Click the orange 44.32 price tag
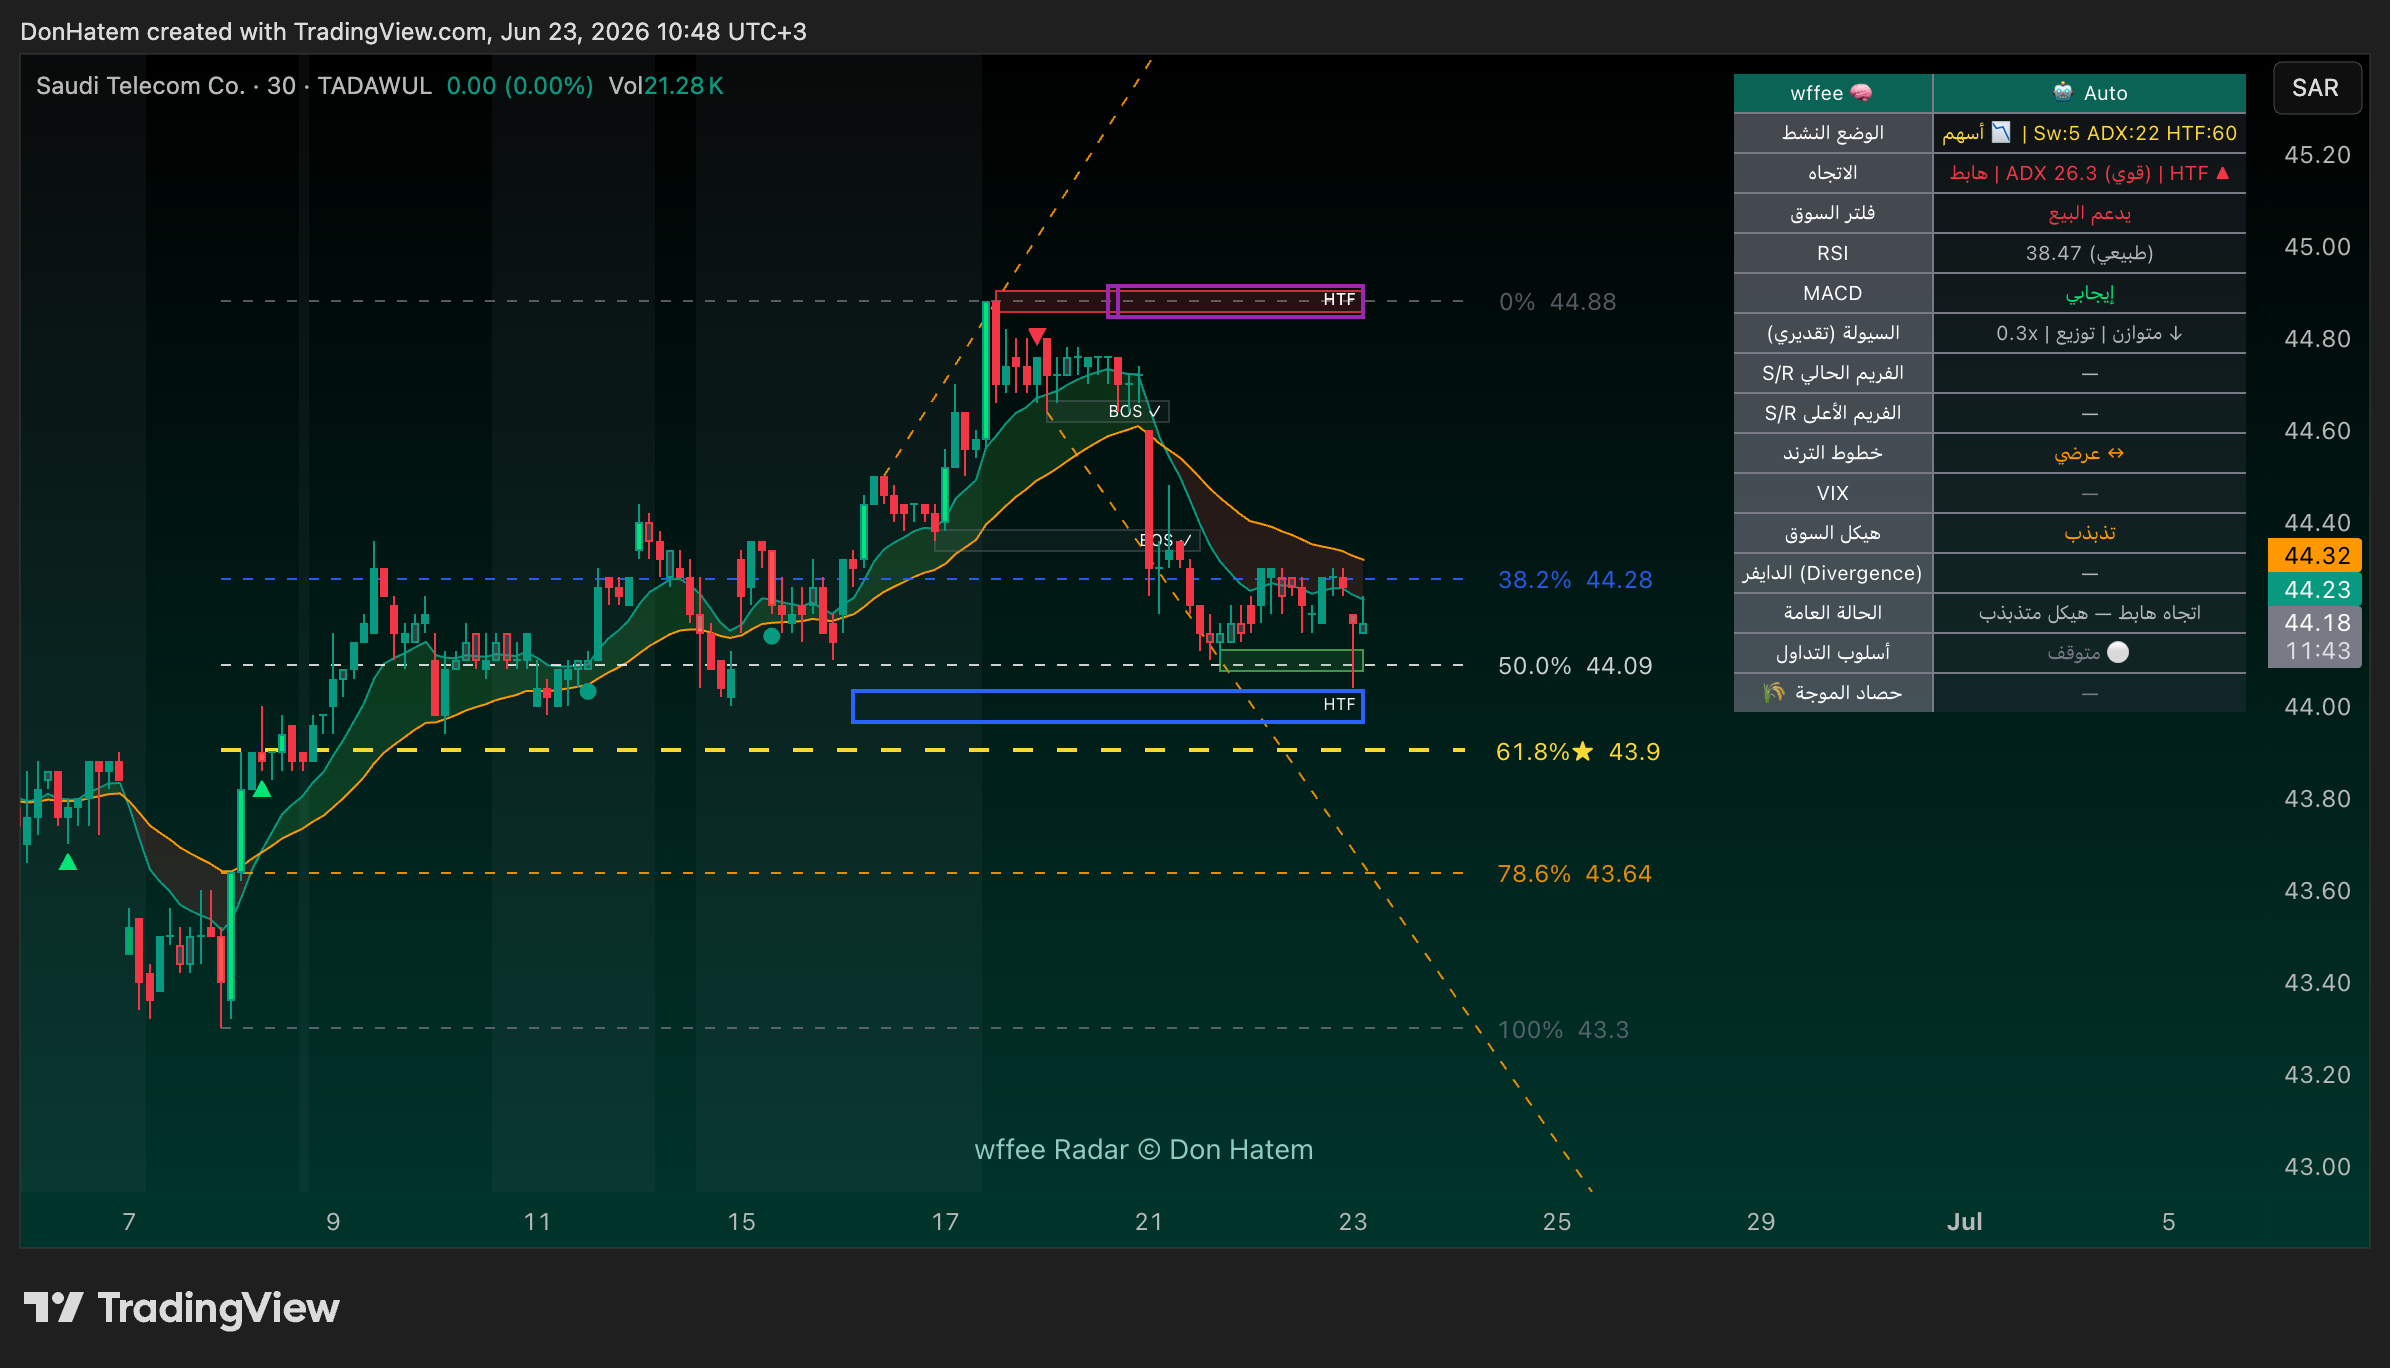Image resolution: width=2390 pixels, height=1368 pixels. coord(2315,556)
